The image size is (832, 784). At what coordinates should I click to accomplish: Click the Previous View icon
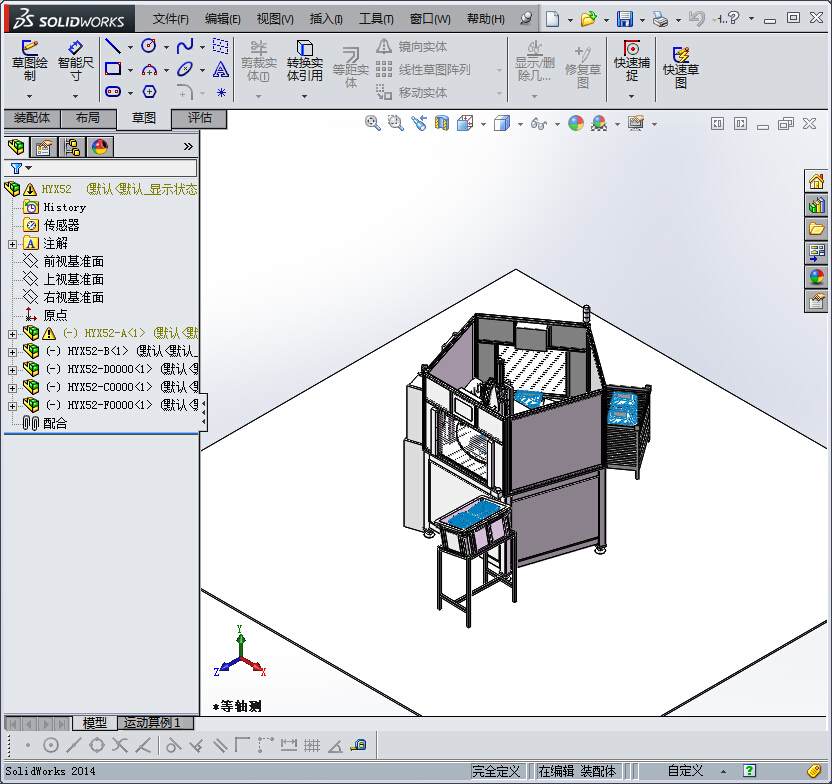419,124
